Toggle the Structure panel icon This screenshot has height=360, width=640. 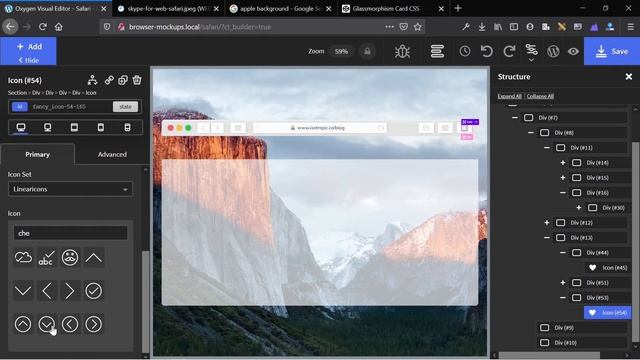437,51
